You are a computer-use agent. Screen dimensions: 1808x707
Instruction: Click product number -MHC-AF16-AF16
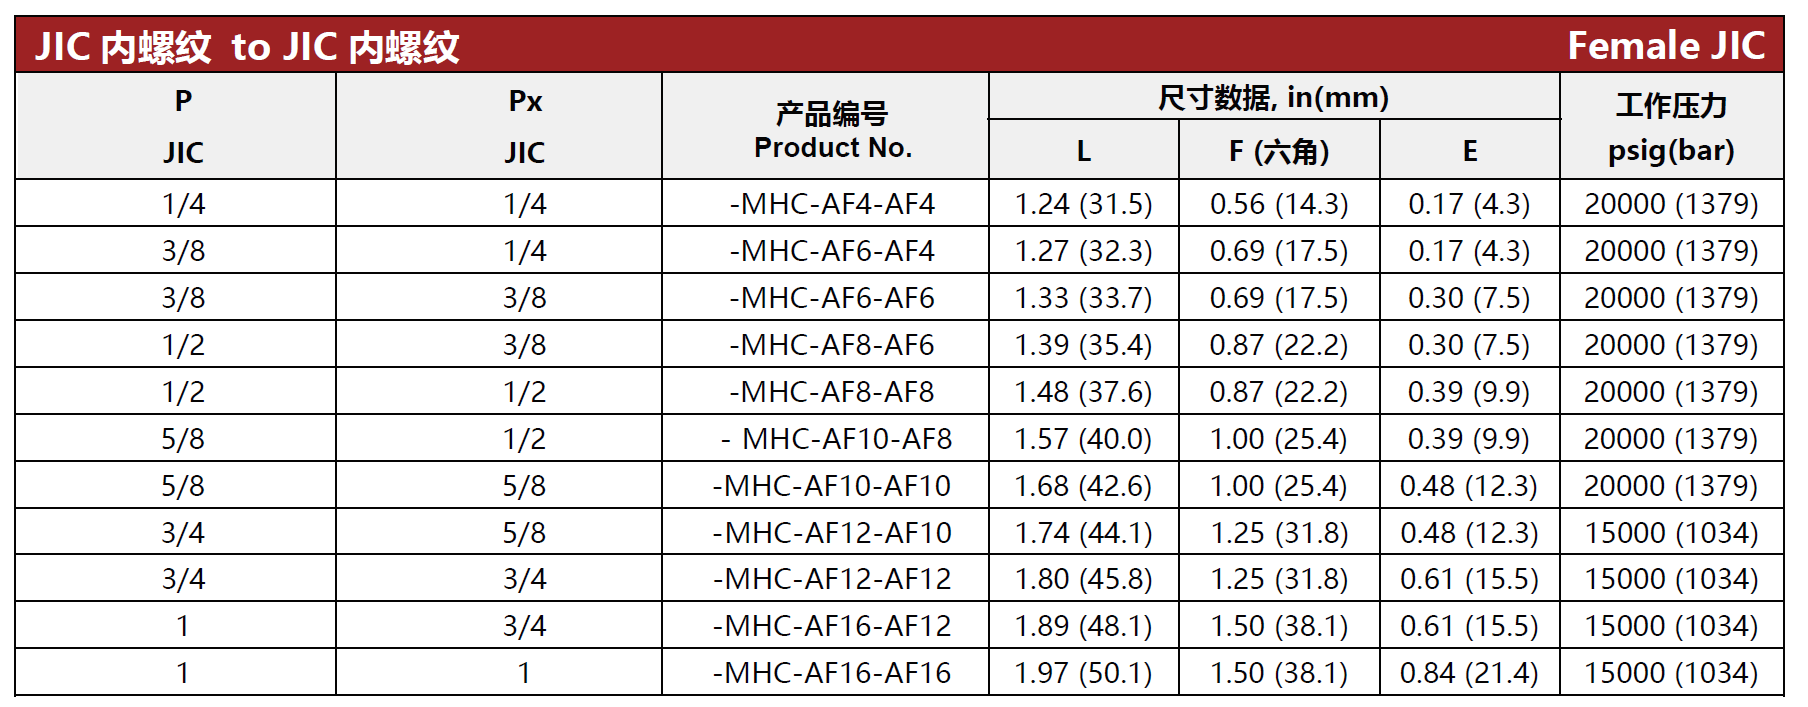tap(832, 673)
